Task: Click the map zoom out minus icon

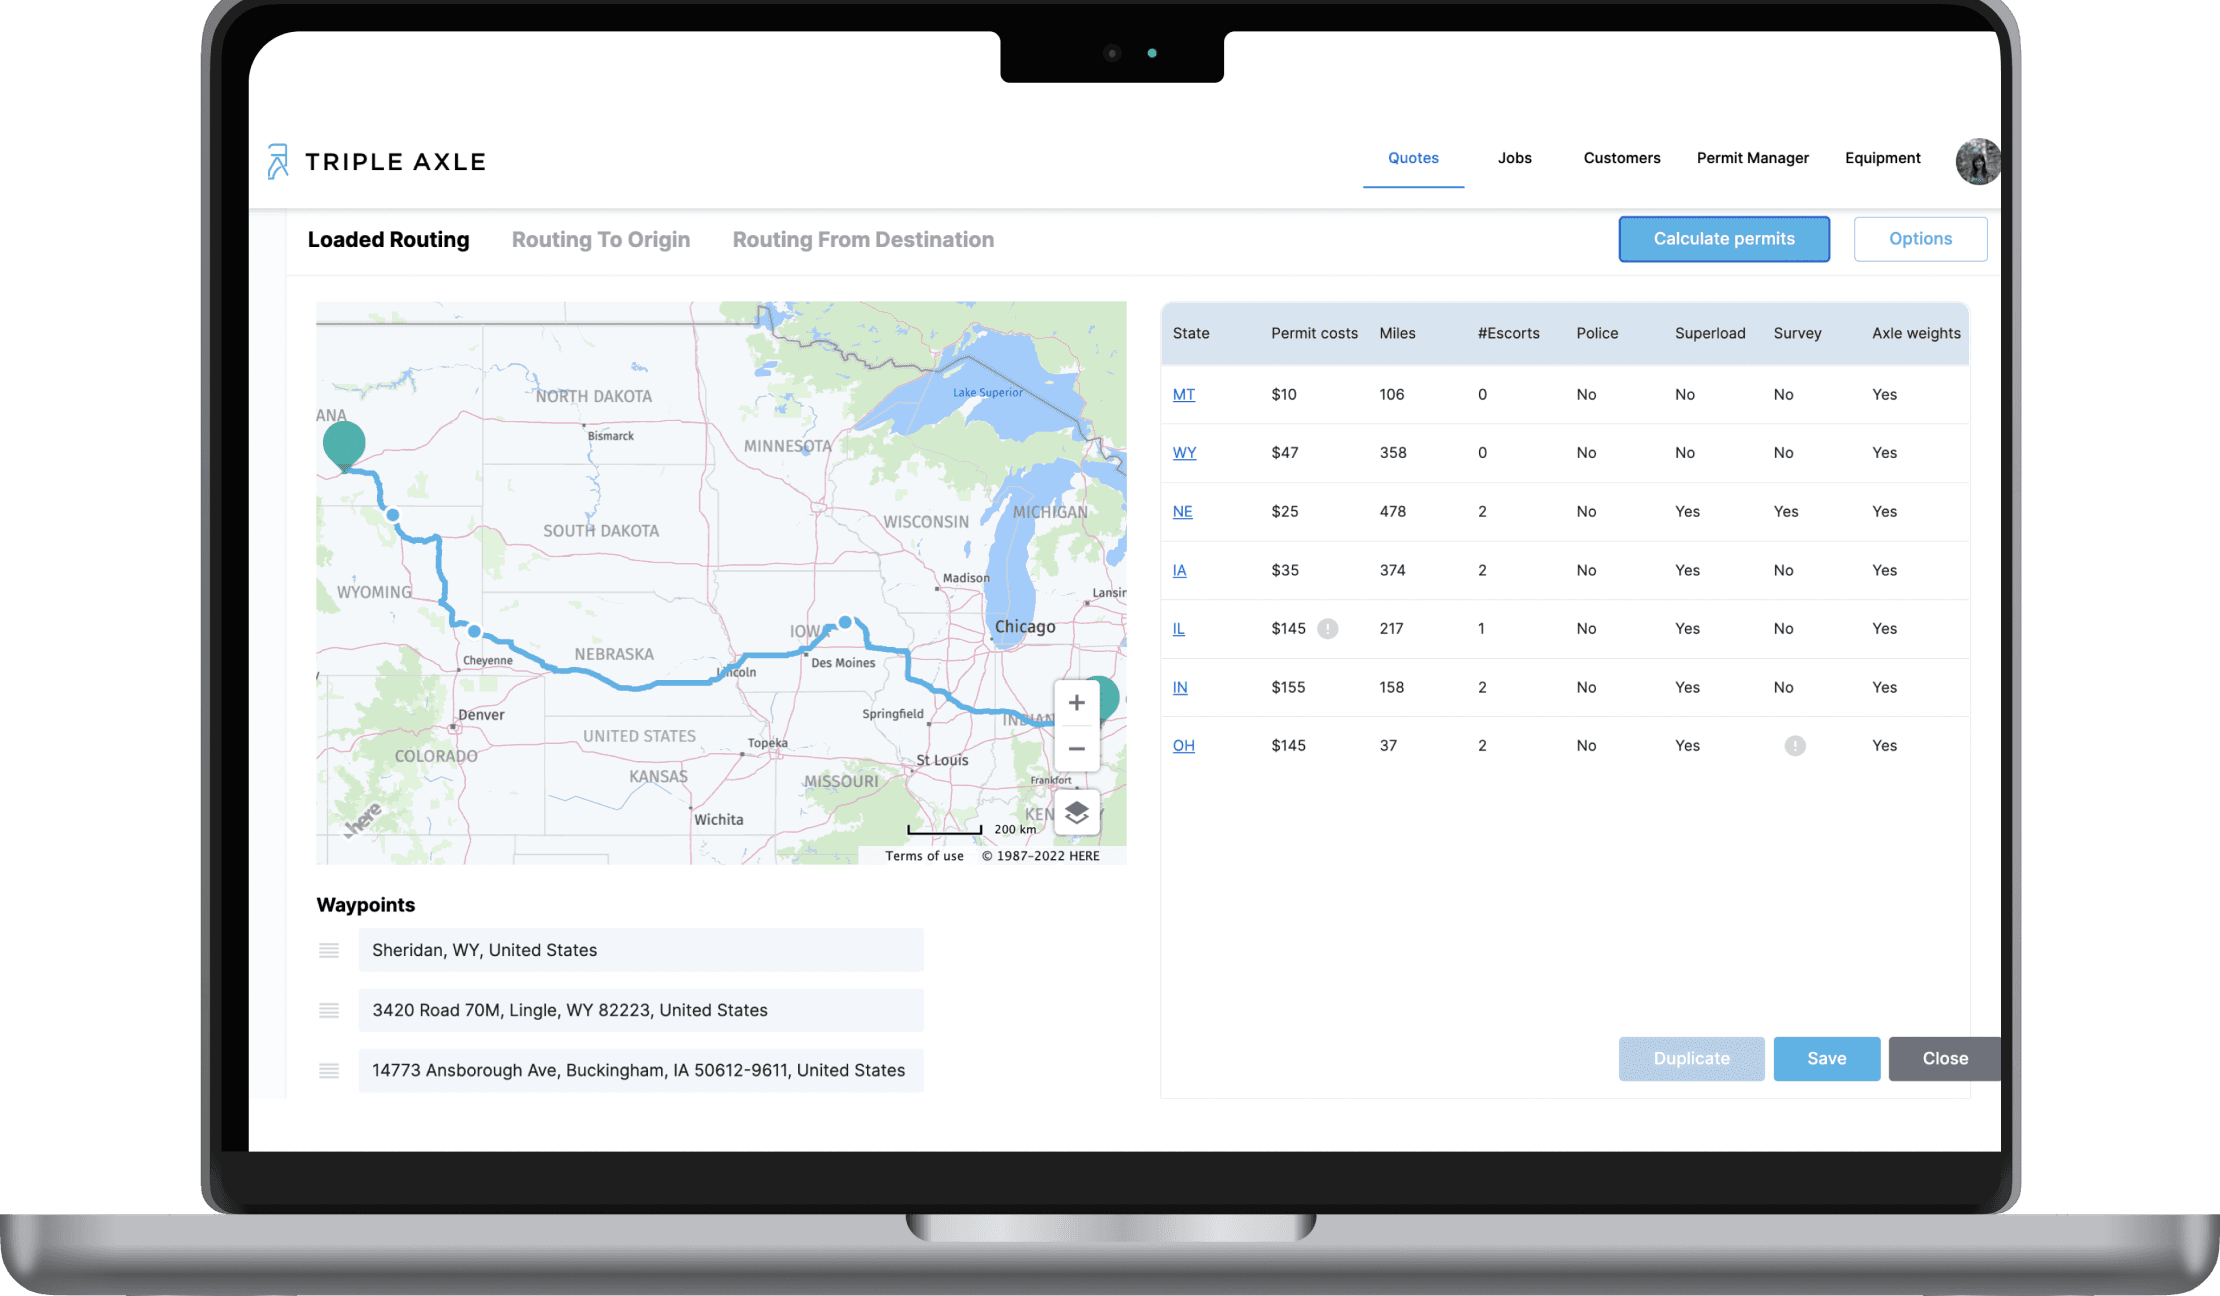Action: [x=1076, y=749]
